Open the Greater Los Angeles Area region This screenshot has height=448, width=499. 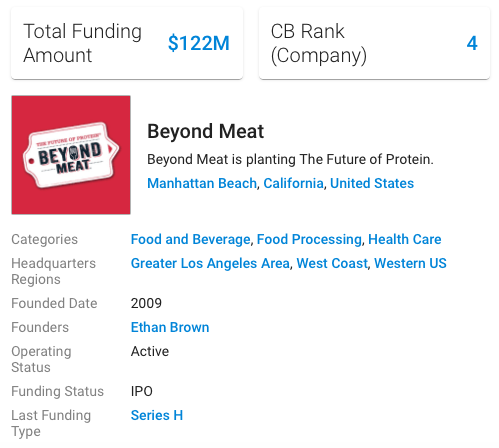[x=210, y=263]
